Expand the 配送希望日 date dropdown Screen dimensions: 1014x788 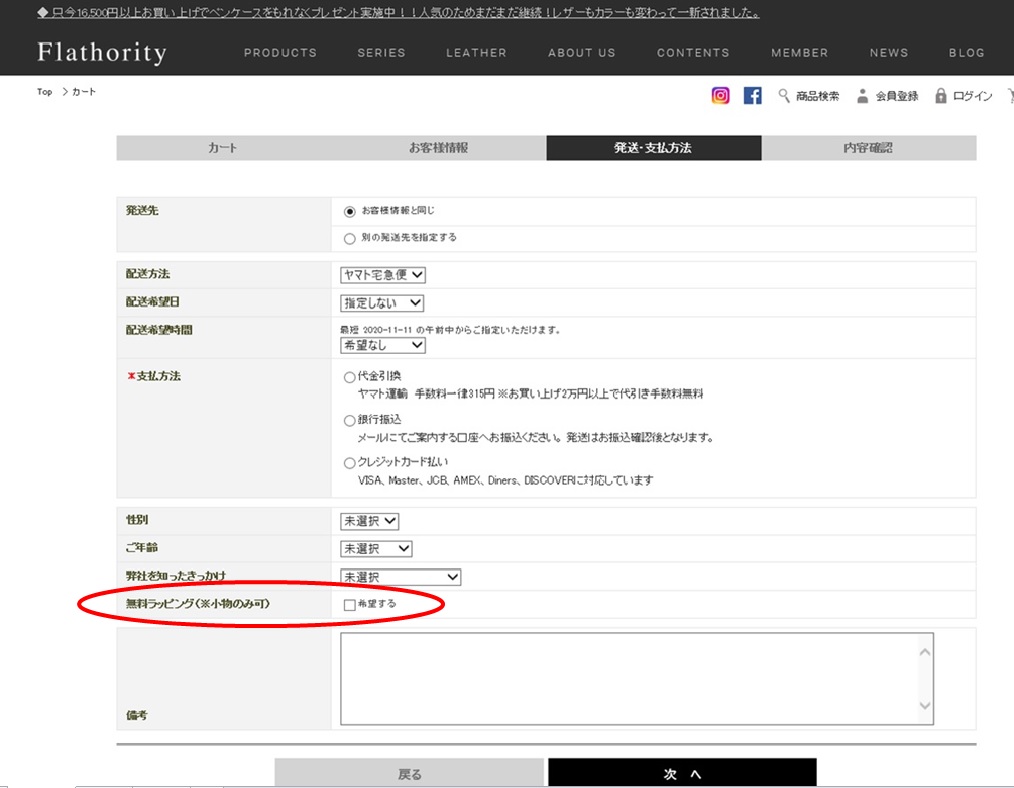pos(382,303)
